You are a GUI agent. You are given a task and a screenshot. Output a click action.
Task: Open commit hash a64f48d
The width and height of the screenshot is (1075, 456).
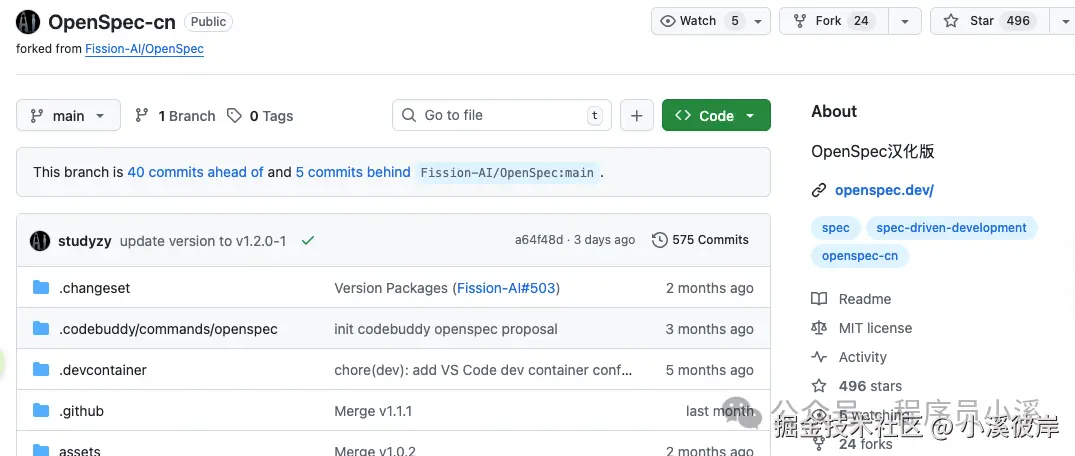click(539, 240)
